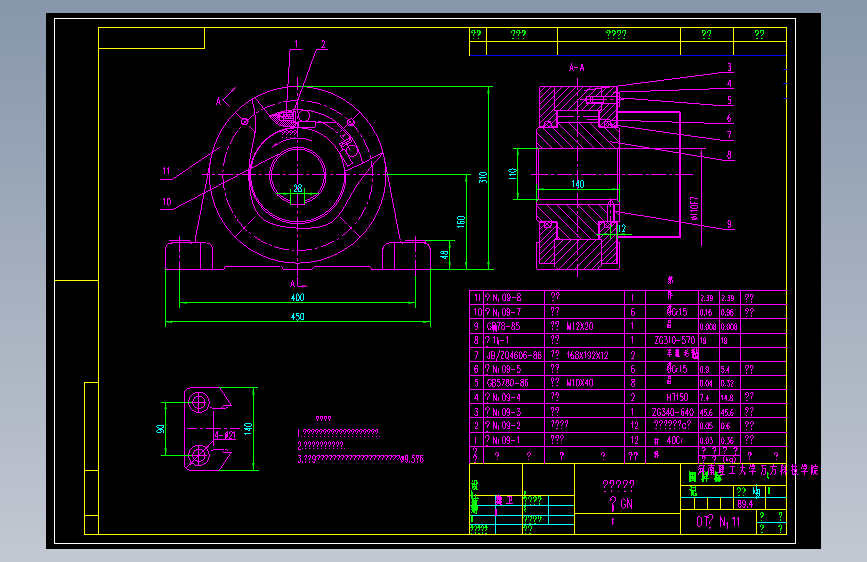Click the "A-A" section view label
The image size is (867, 562).
tap(577, 67)
